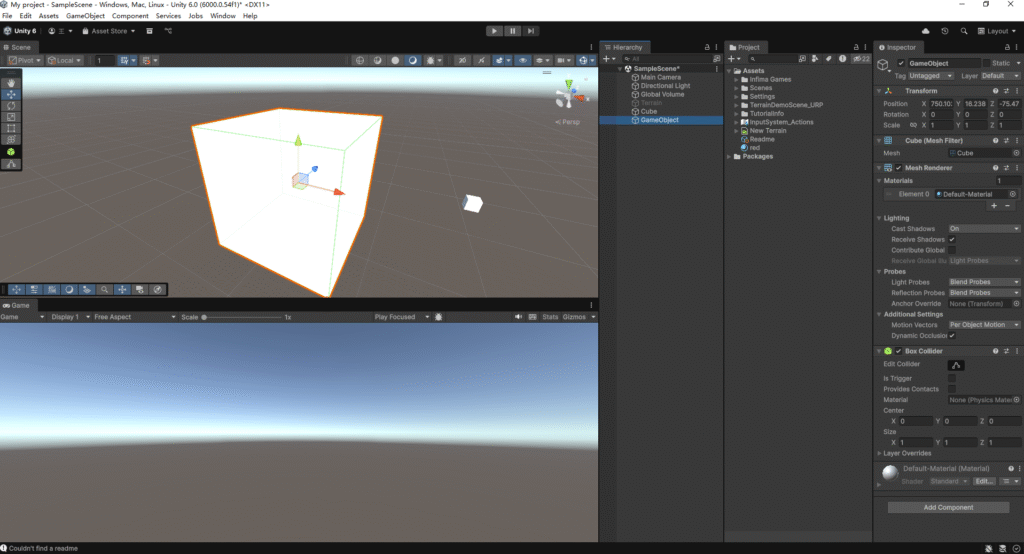Expand the Packages folder in Project

pos(729,157)
